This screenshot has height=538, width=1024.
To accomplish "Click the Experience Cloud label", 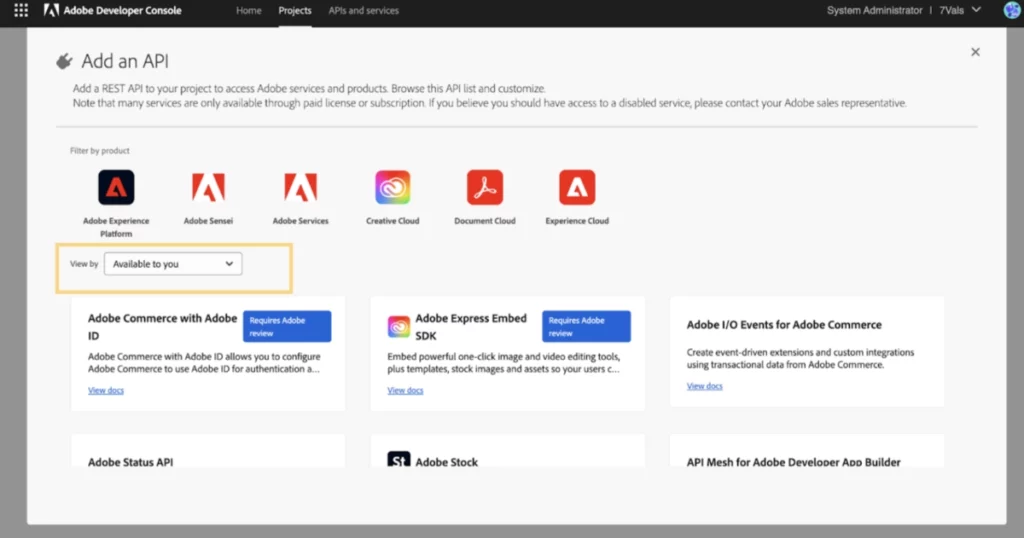I will click(577, 221).
